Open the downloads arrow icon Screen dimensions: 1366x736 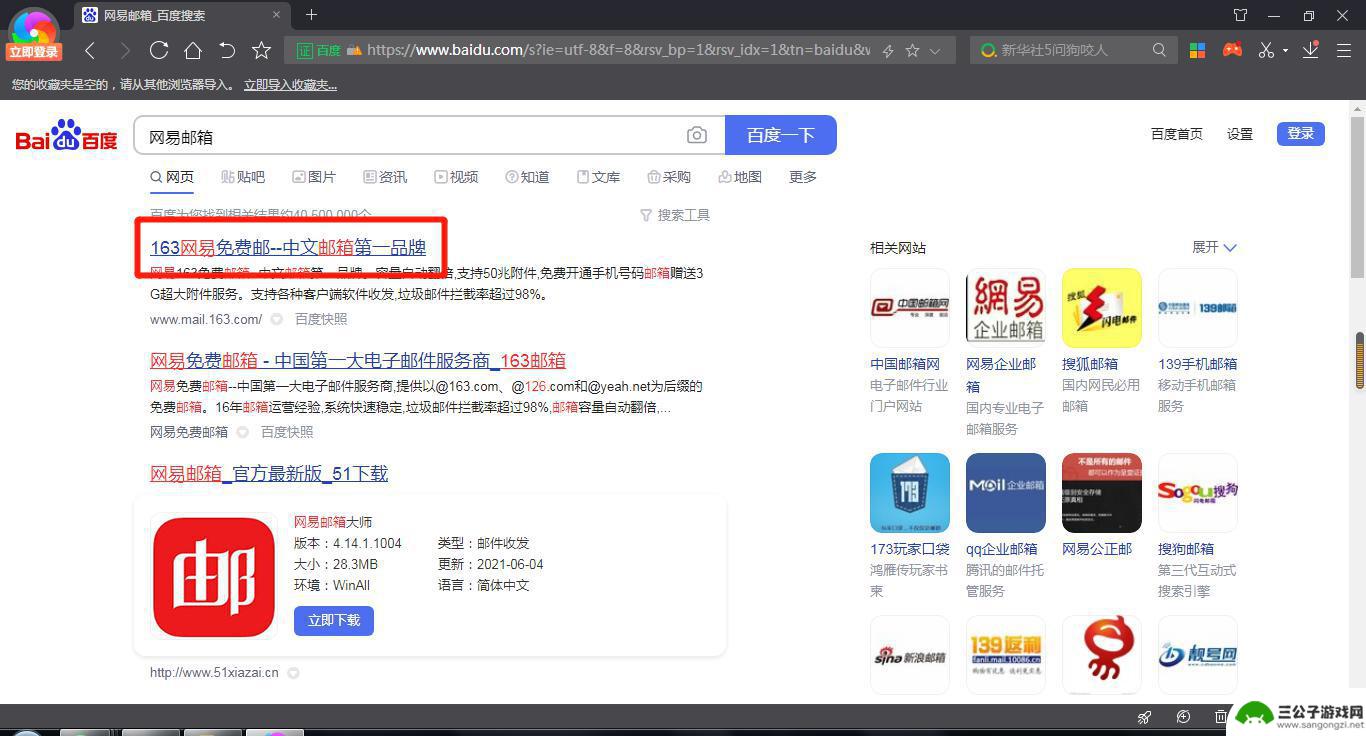[x=1311, y=49]
